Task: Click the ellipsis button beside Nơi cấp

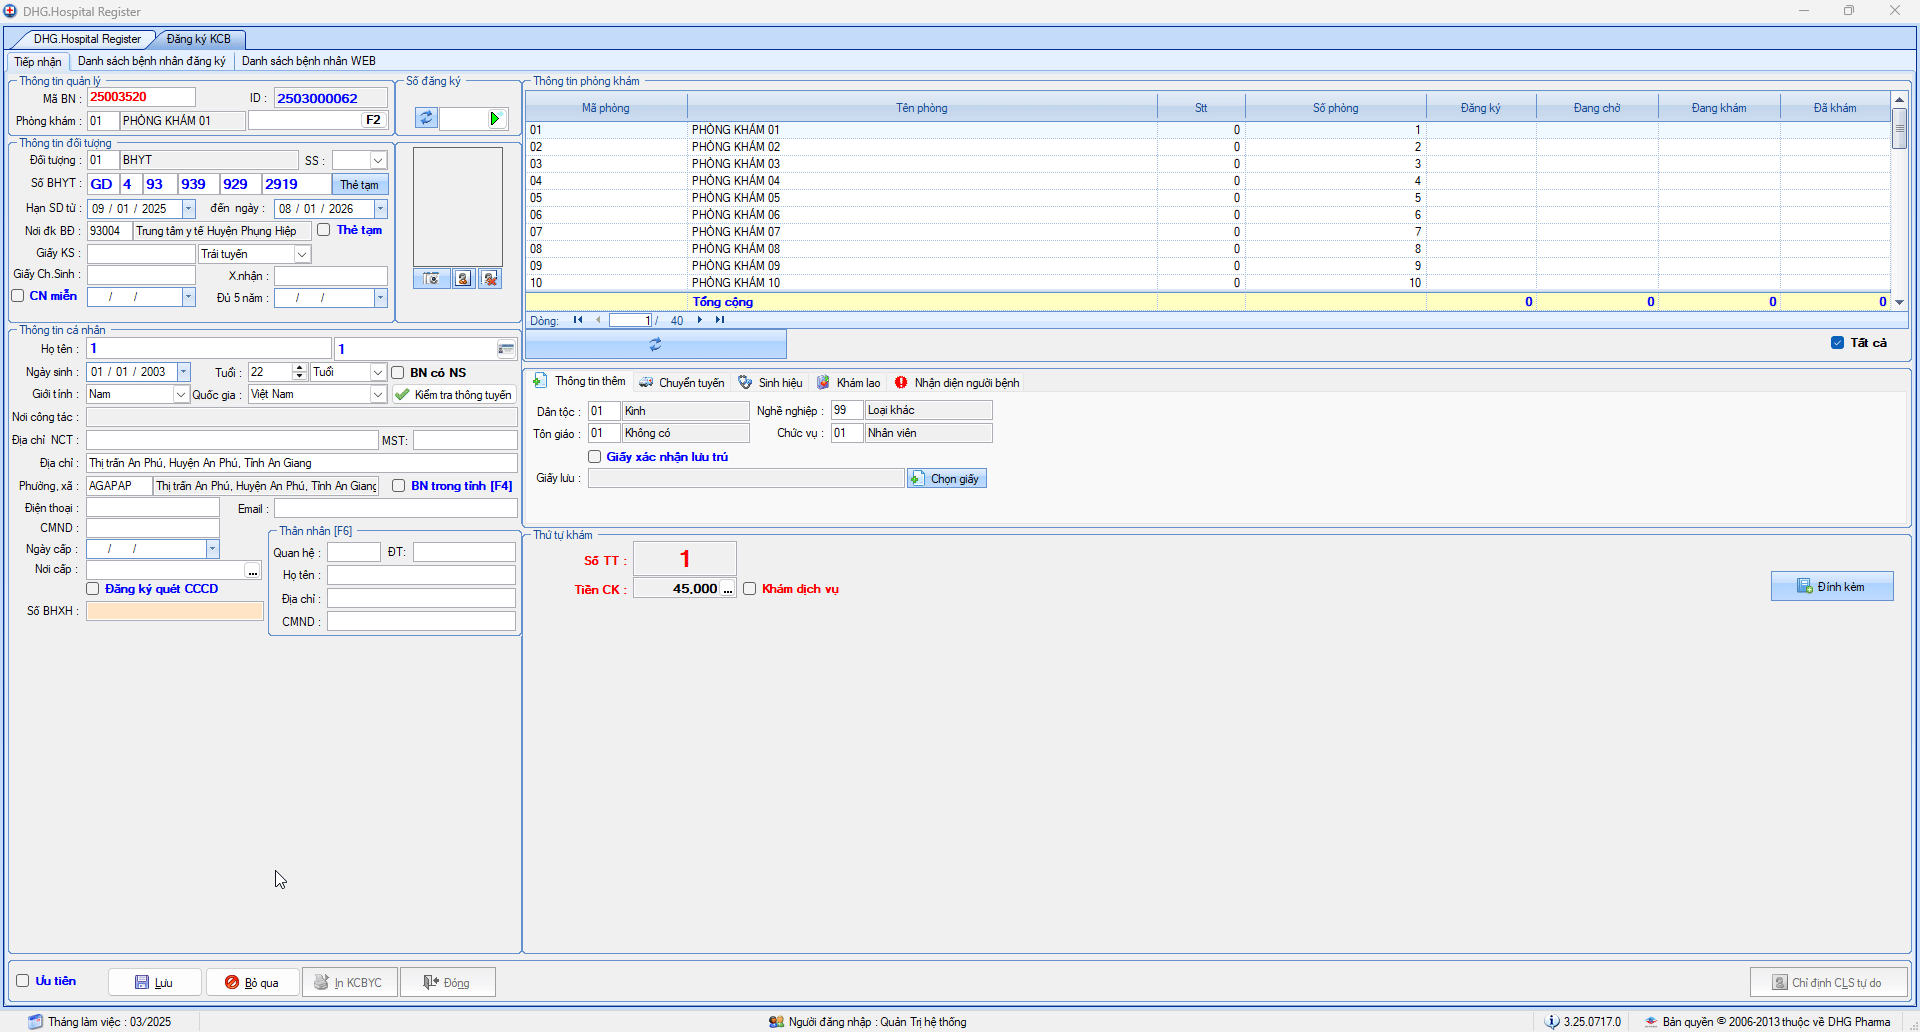Action: [253, 571]
